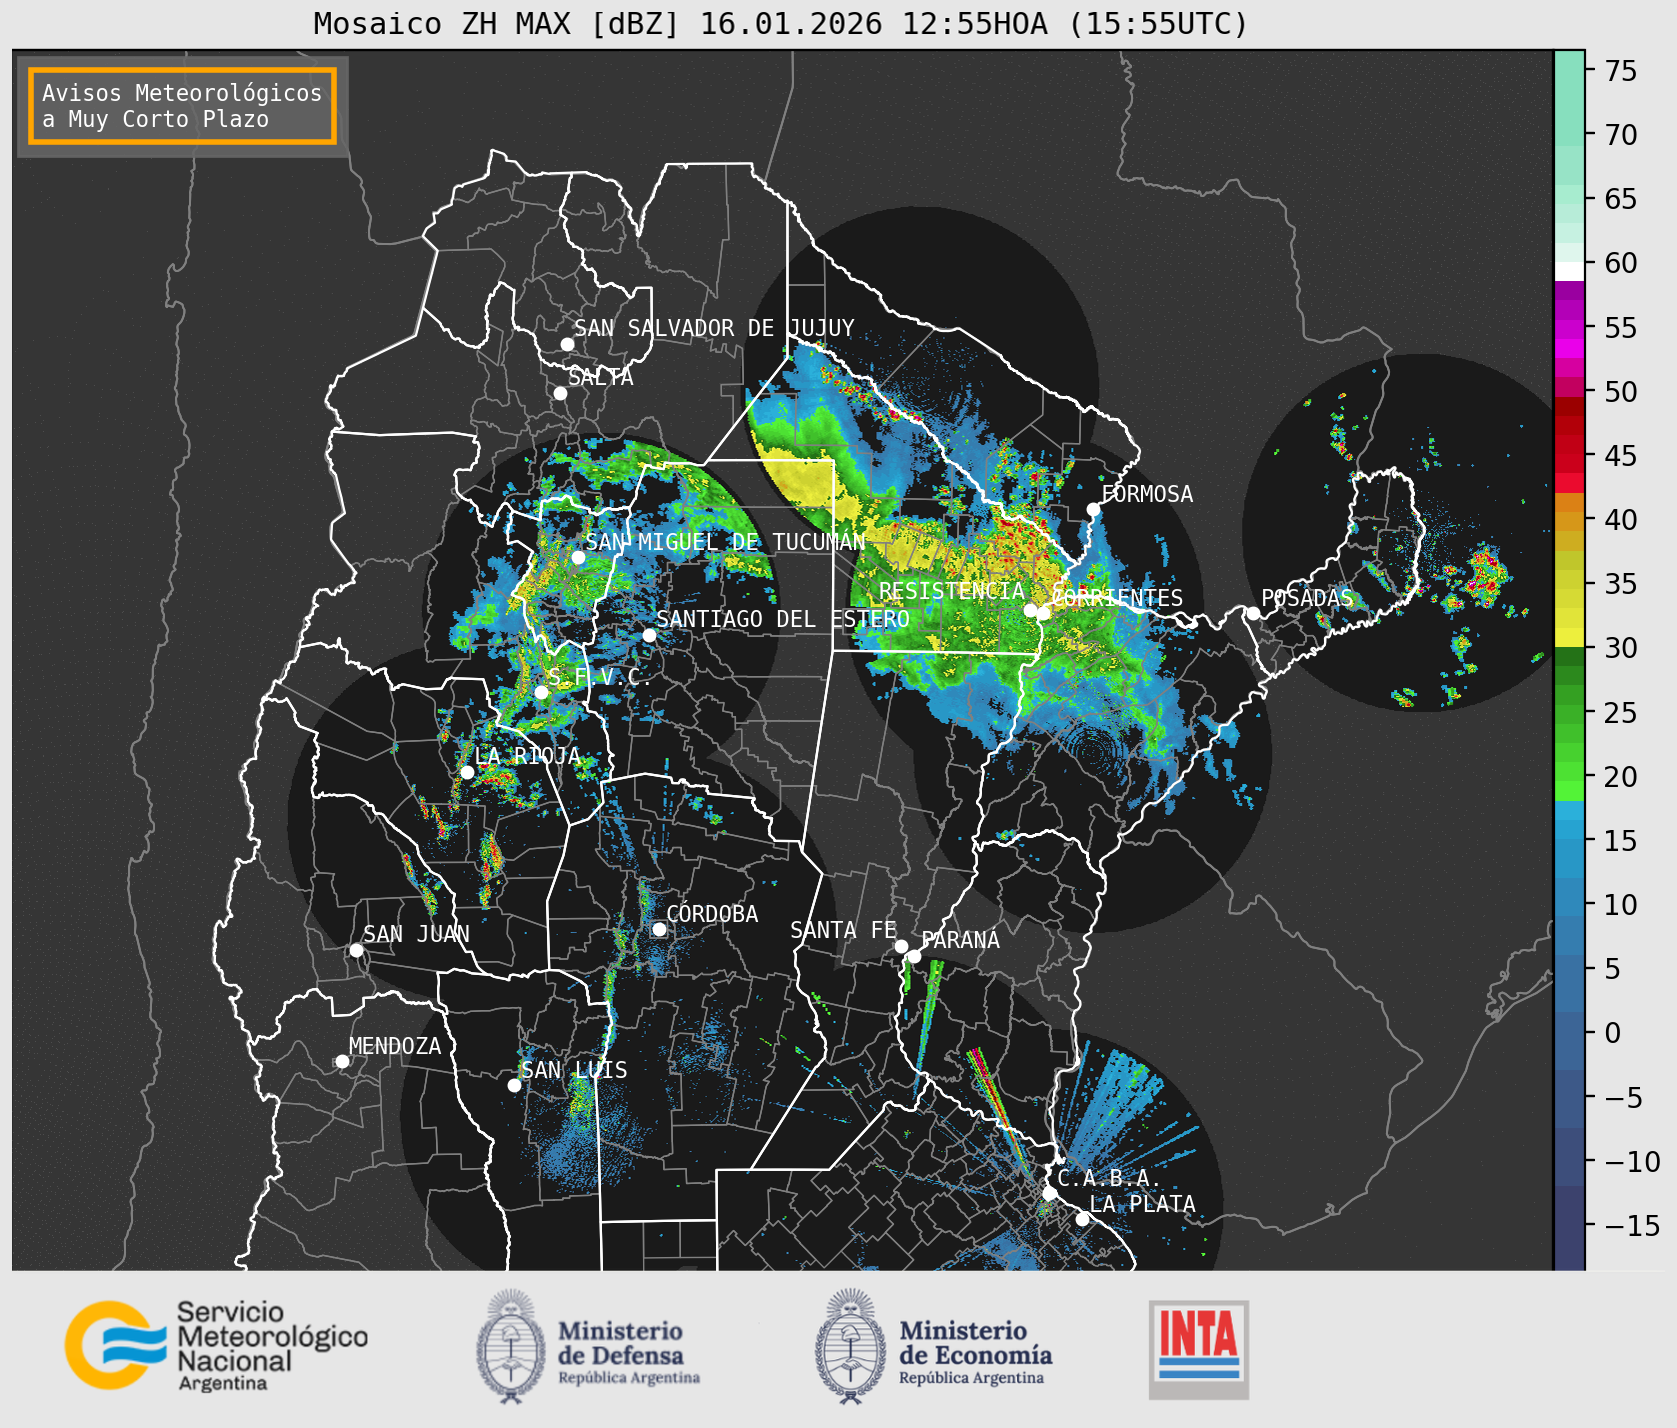Click the LA PLATA city label
This screenshot has height=1428, width=1677.
point(1142,1204)
